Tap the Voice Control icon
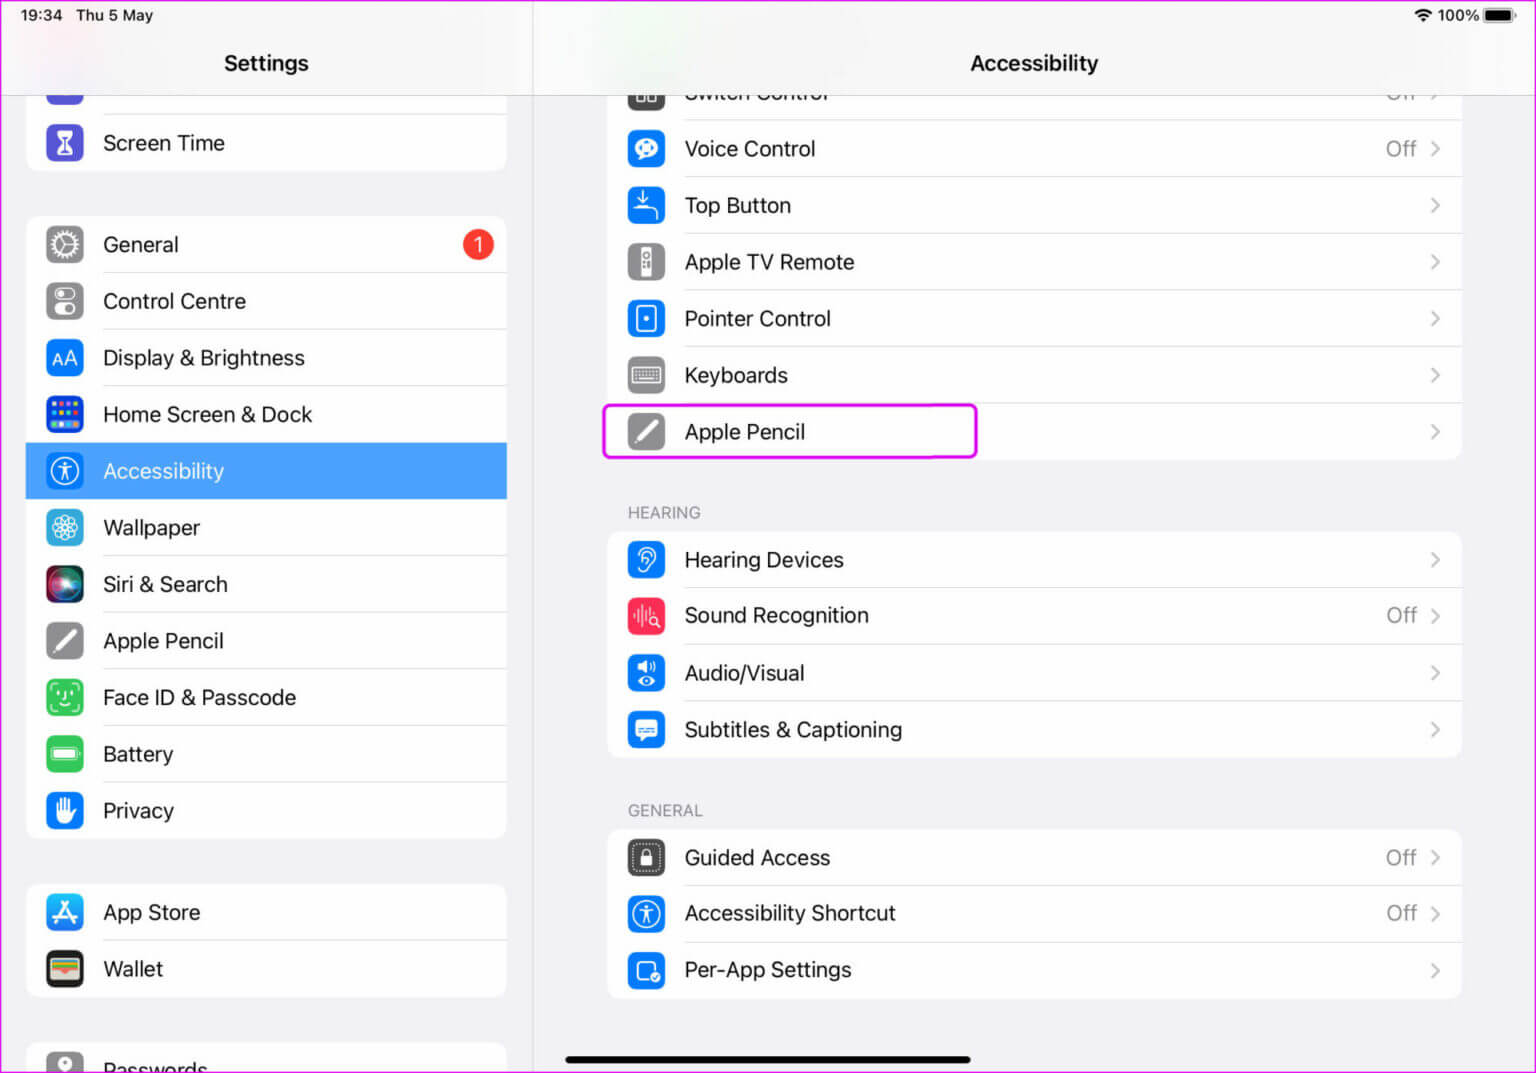The image size is (1536, 1073). tap(646, 149)
